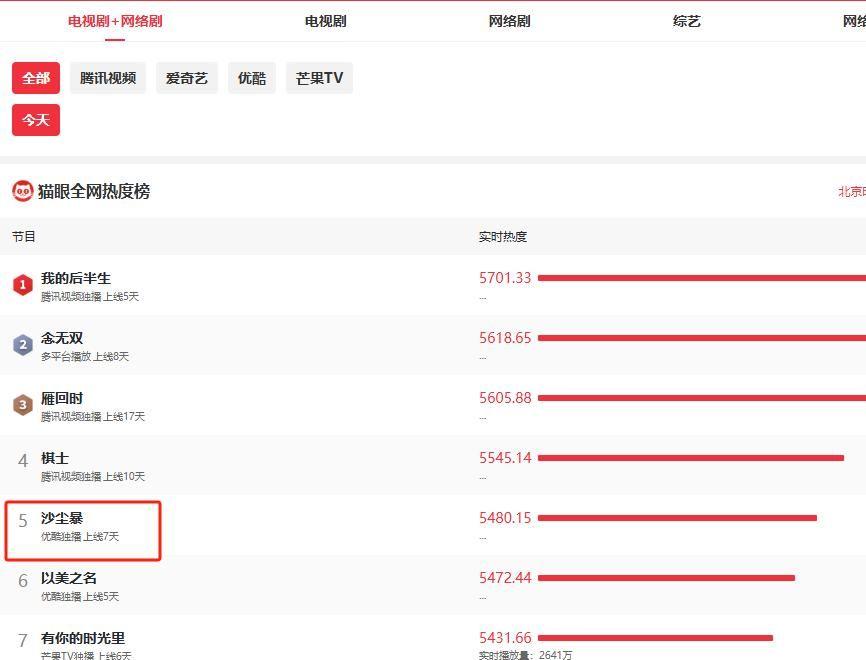Screen dimensions: 866x660
Task: Open 以美之名 show entry
Action: coord(69,578)
